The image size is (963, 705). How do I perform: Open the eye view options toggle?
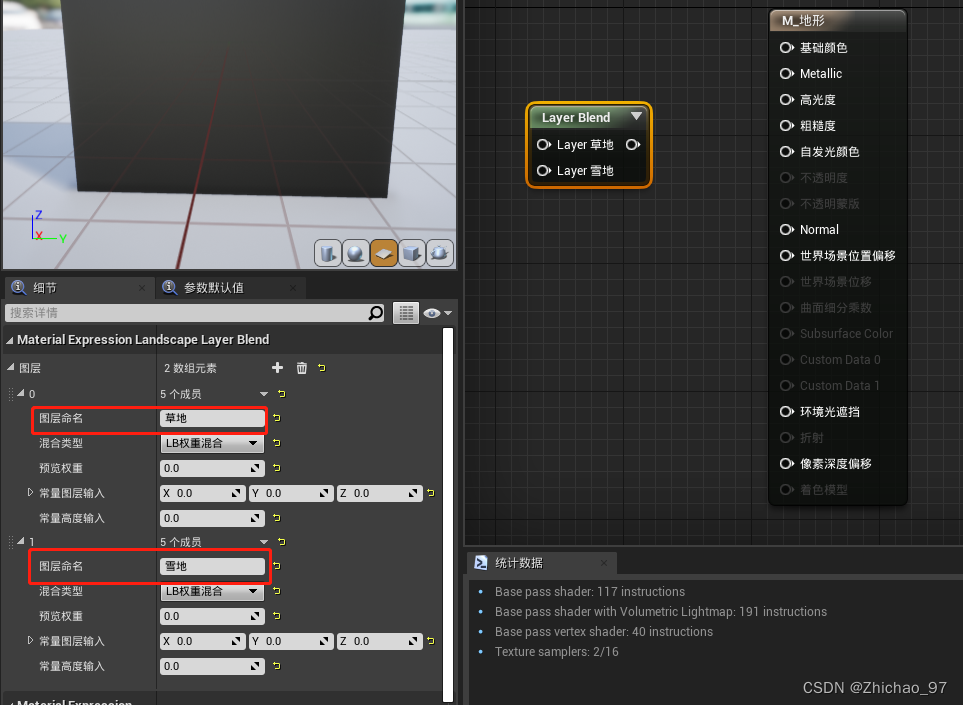[432, 312]
